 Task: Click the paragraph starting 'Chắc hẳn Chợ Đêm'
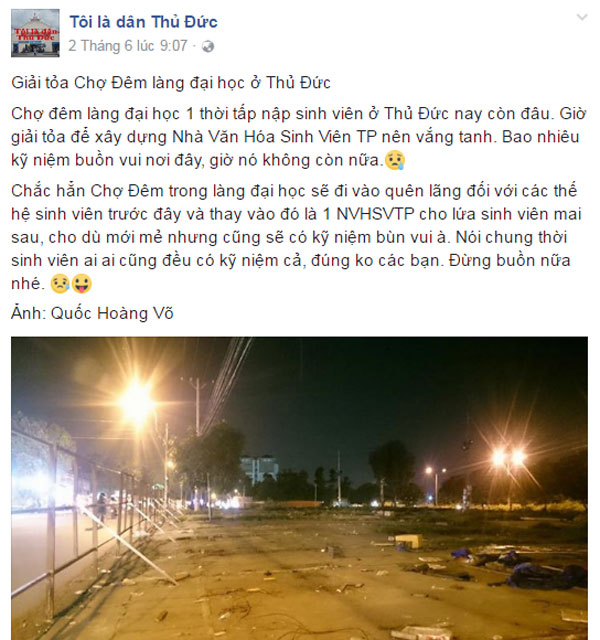(297, 237)
